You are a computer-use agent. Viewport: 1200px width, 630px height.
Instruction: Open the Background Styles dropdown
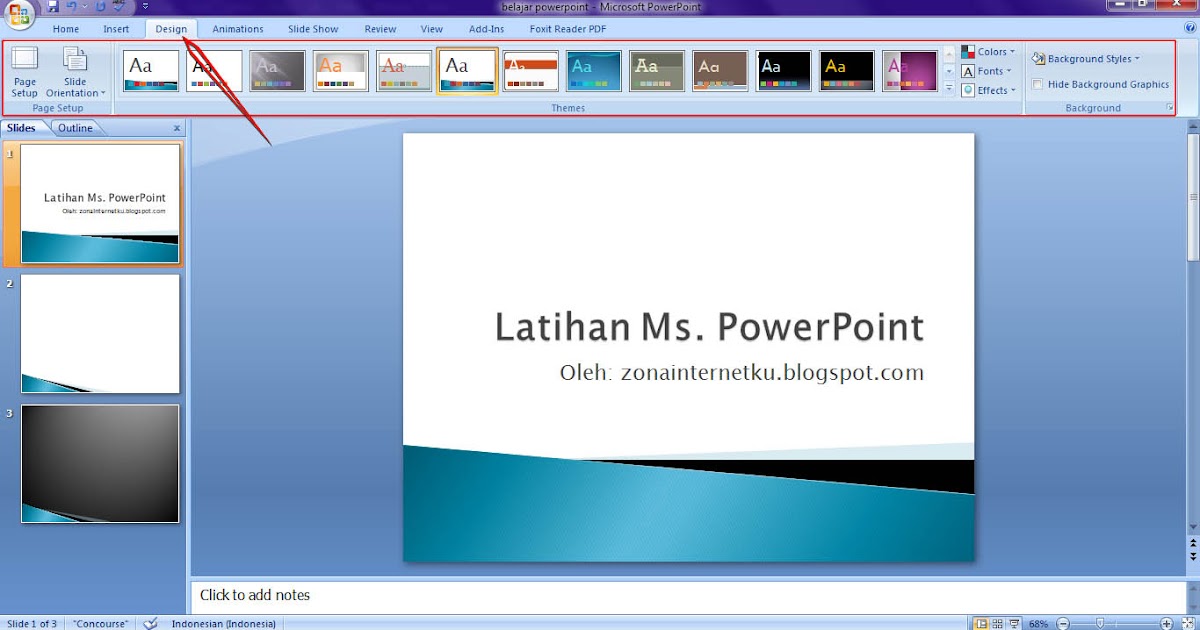coord(1085,59)
